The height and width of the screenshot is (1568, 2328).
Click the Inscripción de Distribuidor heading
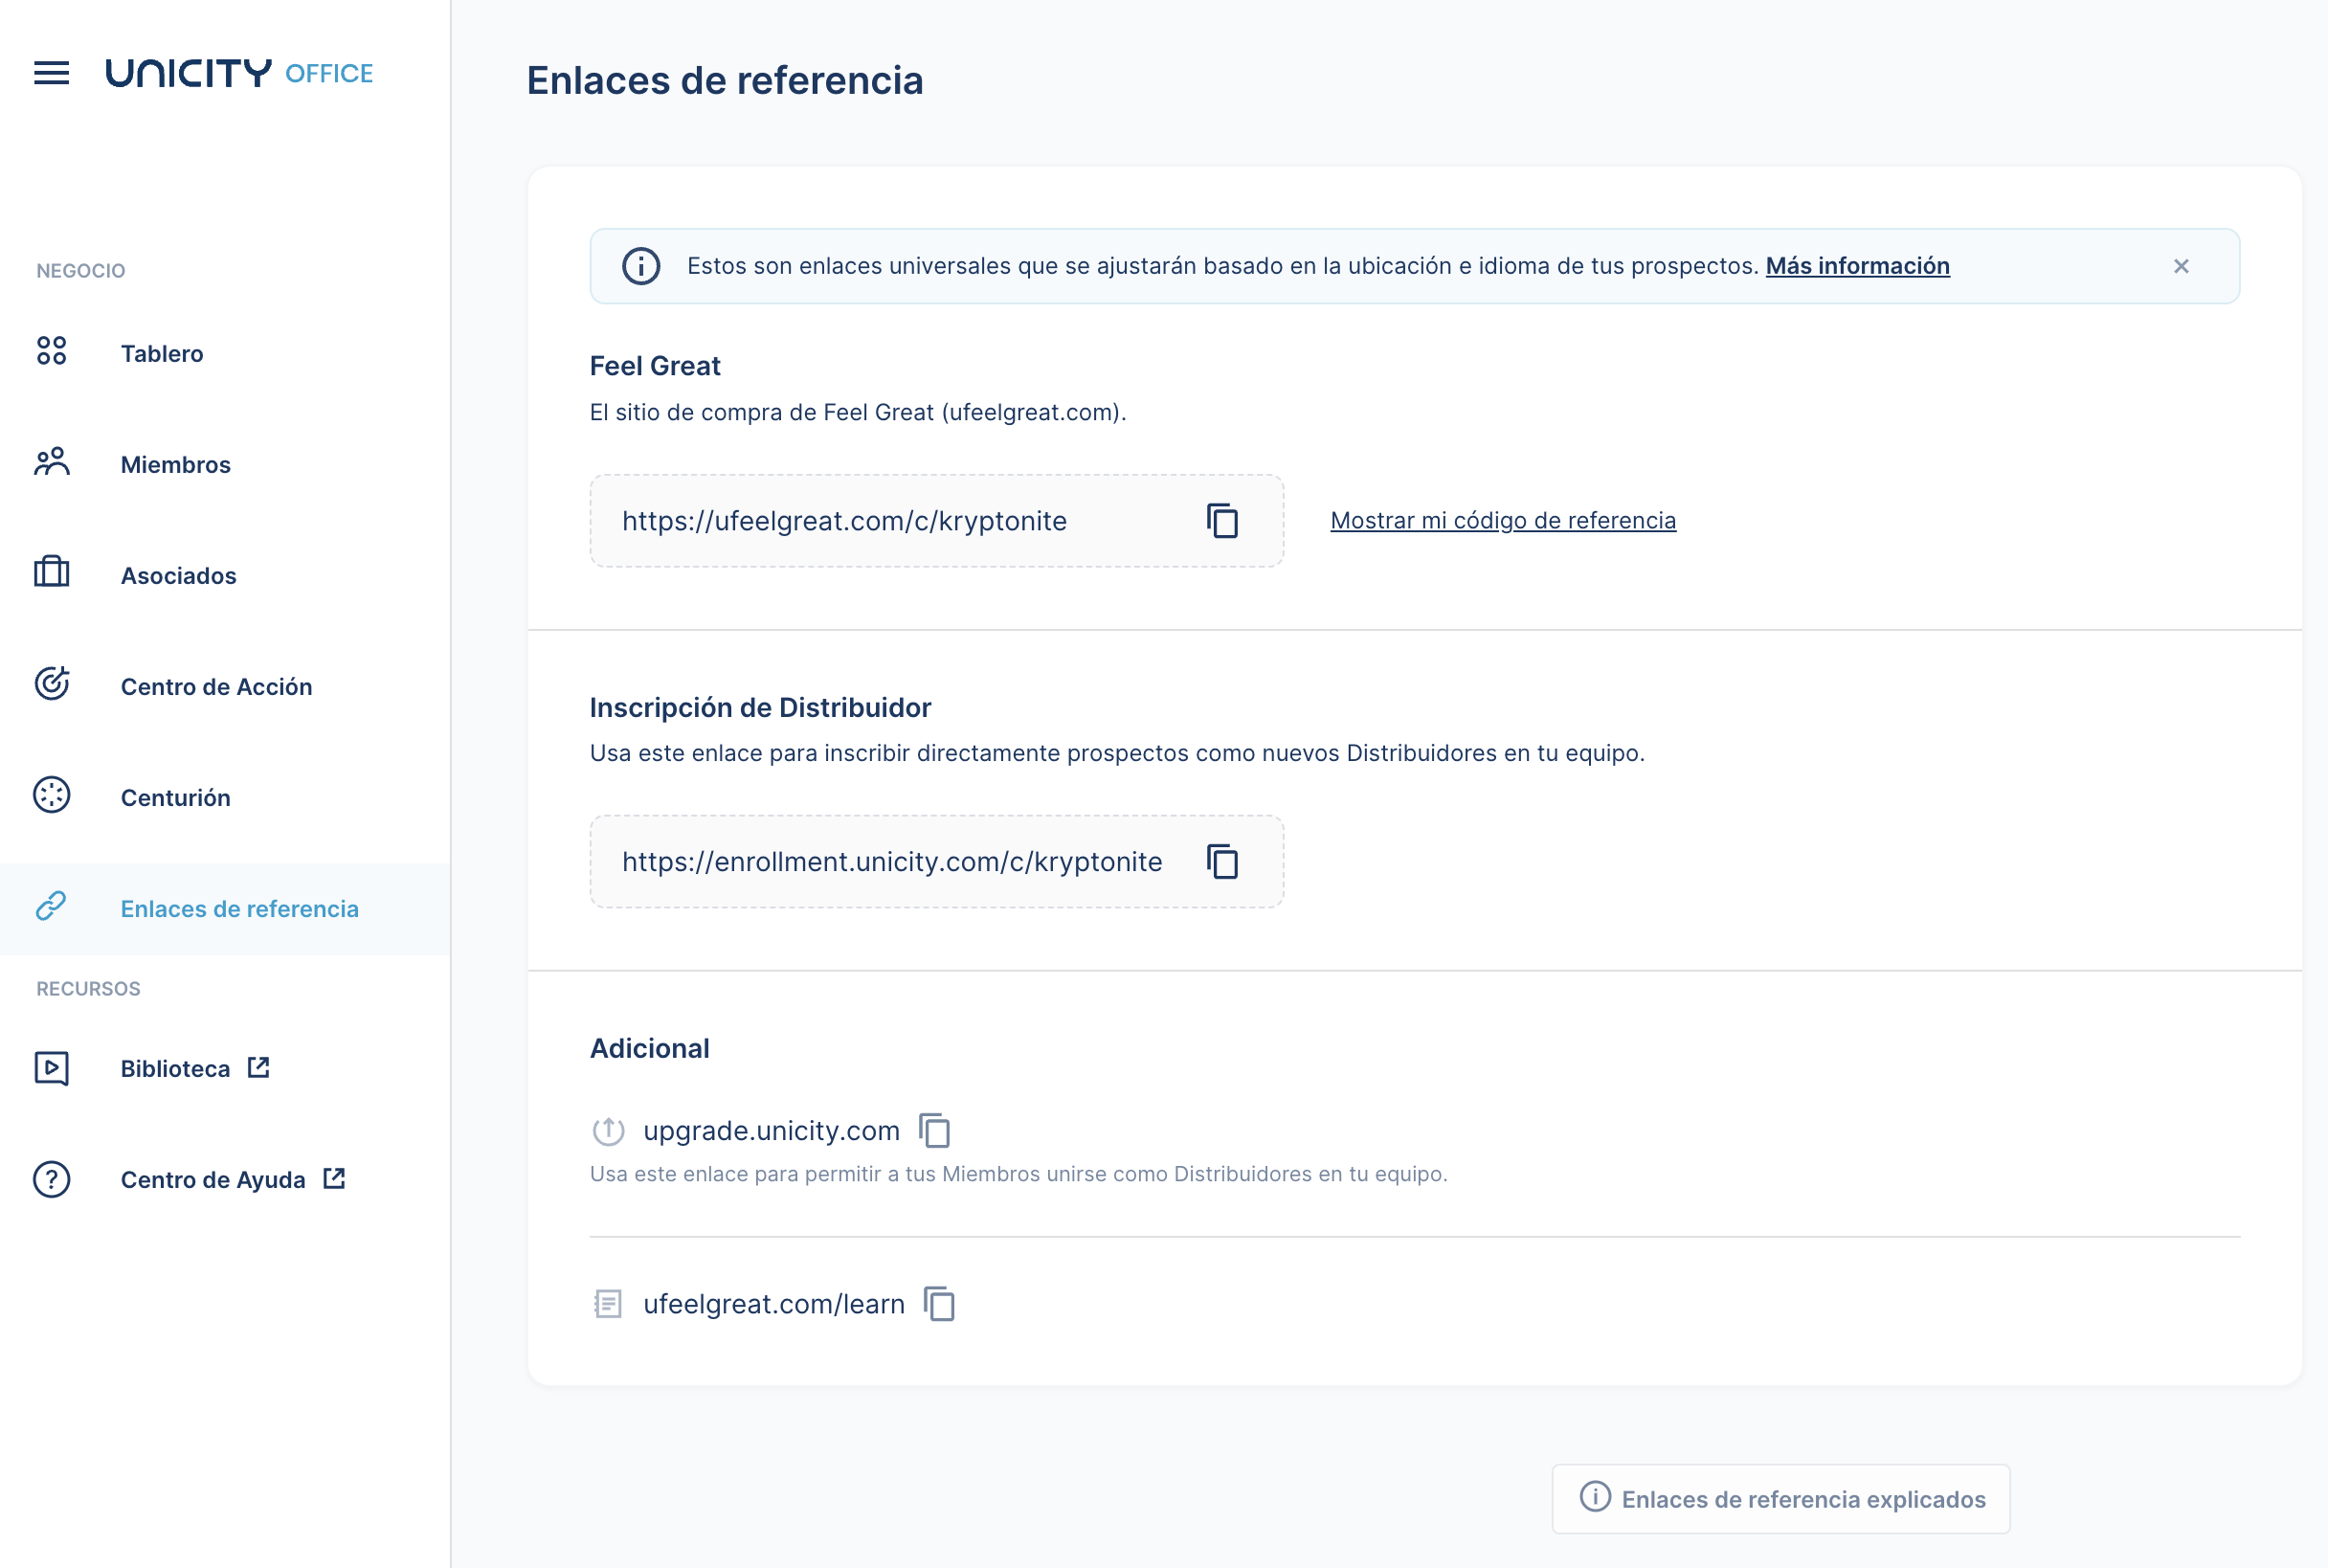(760, 707)
